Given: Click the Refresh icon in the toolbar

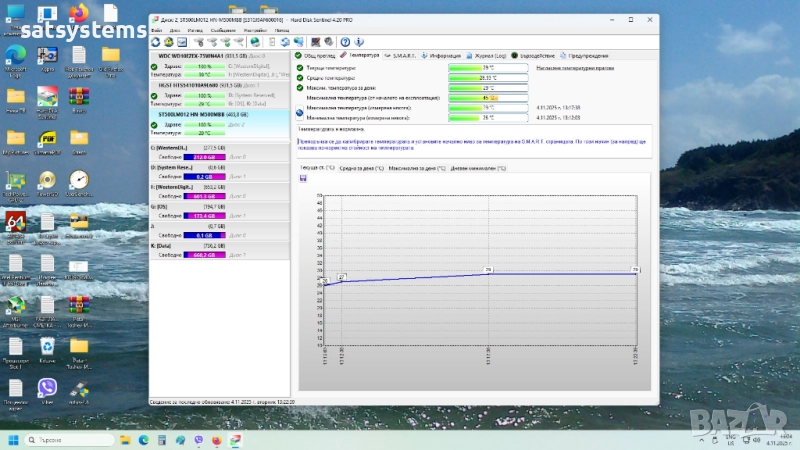Looking at the screenshot, I should coord(156,42).
